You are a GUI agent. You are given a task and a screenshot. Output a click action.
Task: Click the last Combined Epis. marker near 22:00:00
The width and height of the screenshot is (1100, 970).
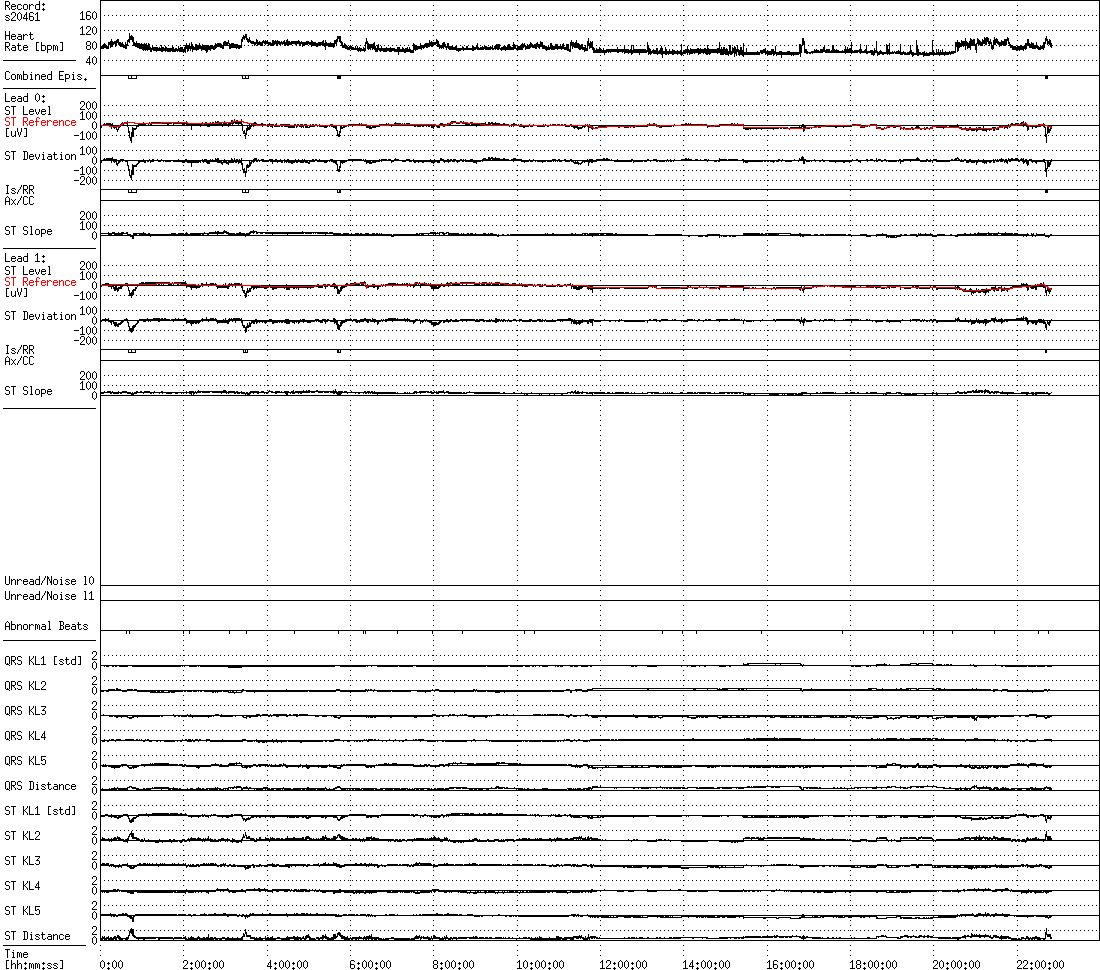(x=1046, y=77)
